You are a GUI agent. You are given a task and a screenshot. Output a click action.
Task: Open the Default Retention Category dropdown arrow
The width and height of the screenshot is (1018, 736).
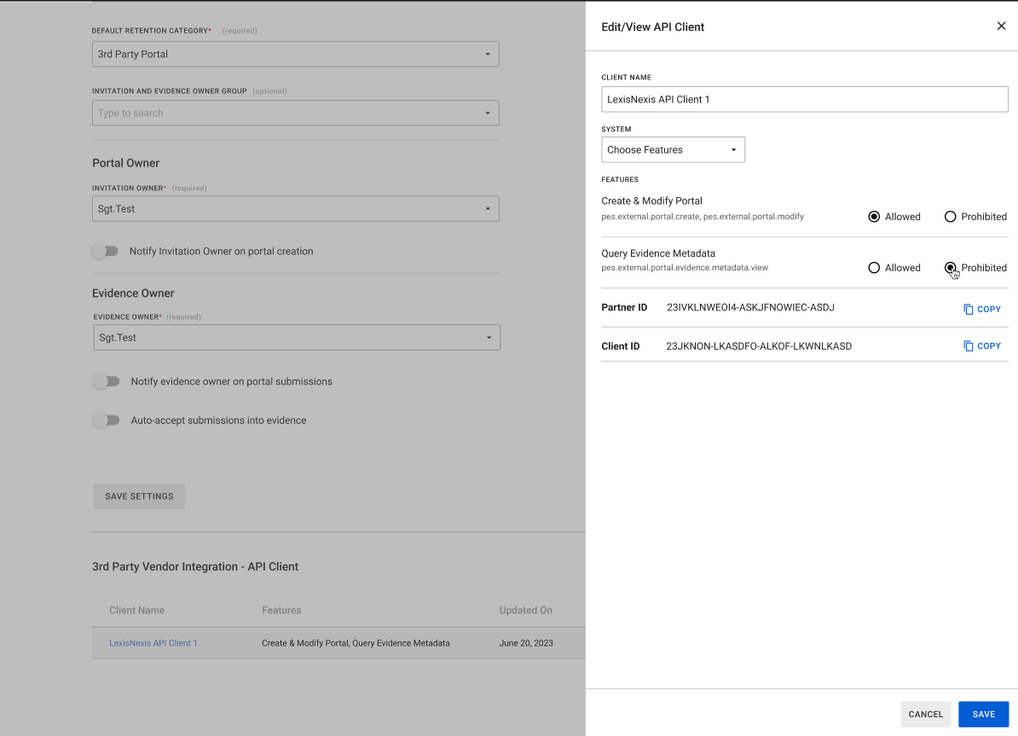point(488,53)
